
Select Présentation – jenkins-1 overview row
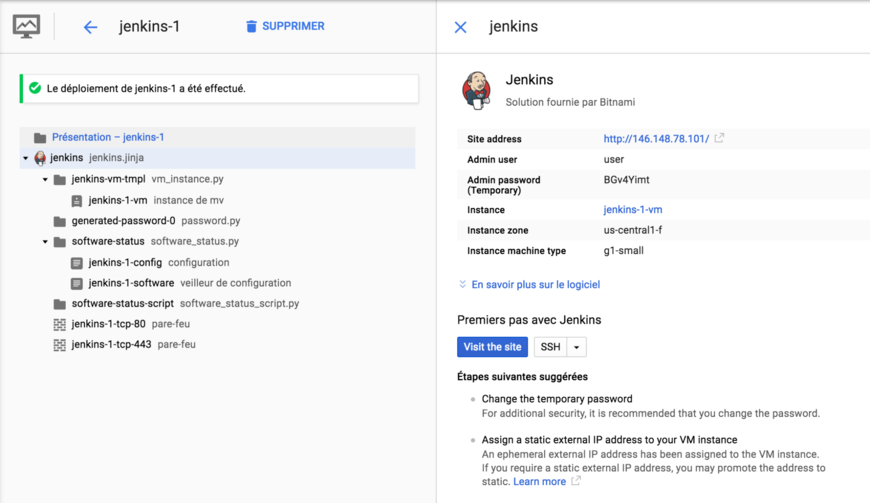point(218,137)
